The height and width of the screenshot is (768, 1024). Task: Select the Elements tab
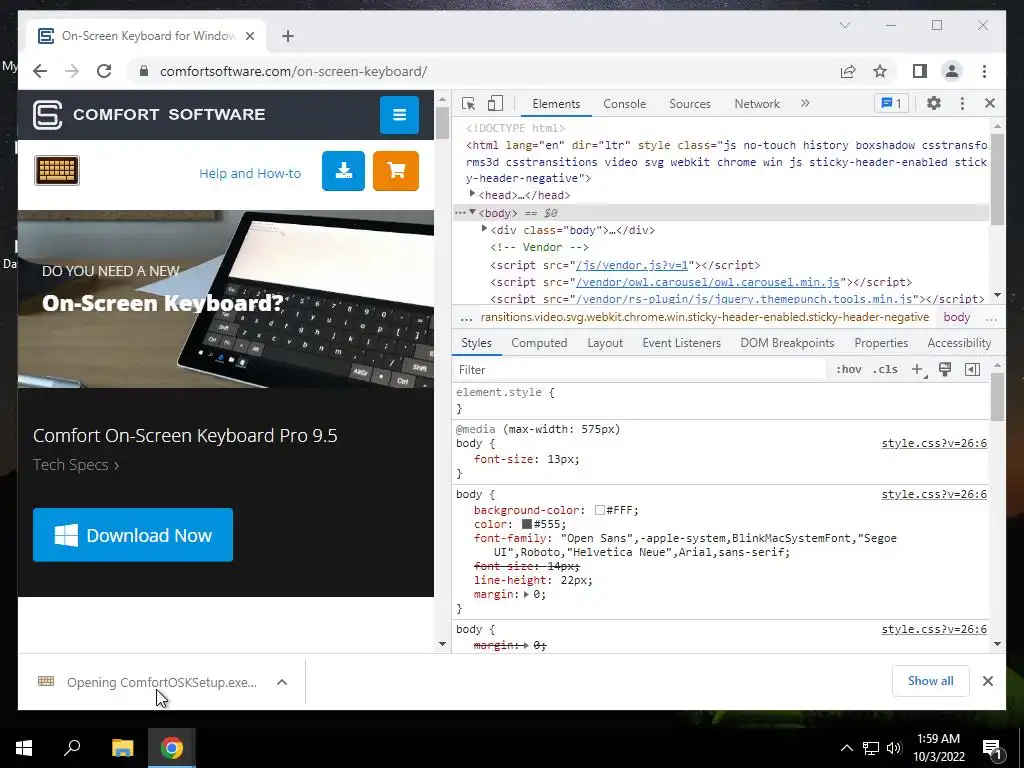click(556, 104)
